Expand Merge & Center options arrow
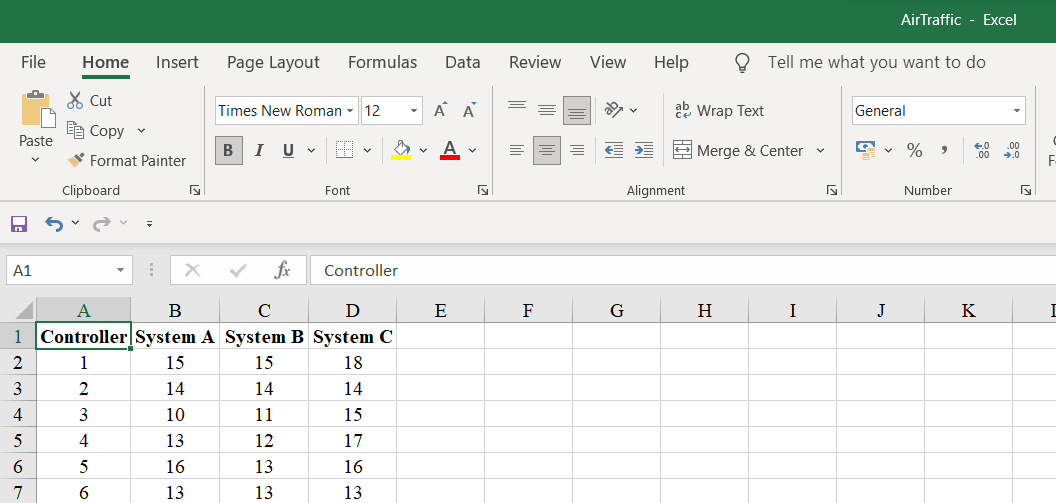1056x503 pixels. (x=820, y=150)
